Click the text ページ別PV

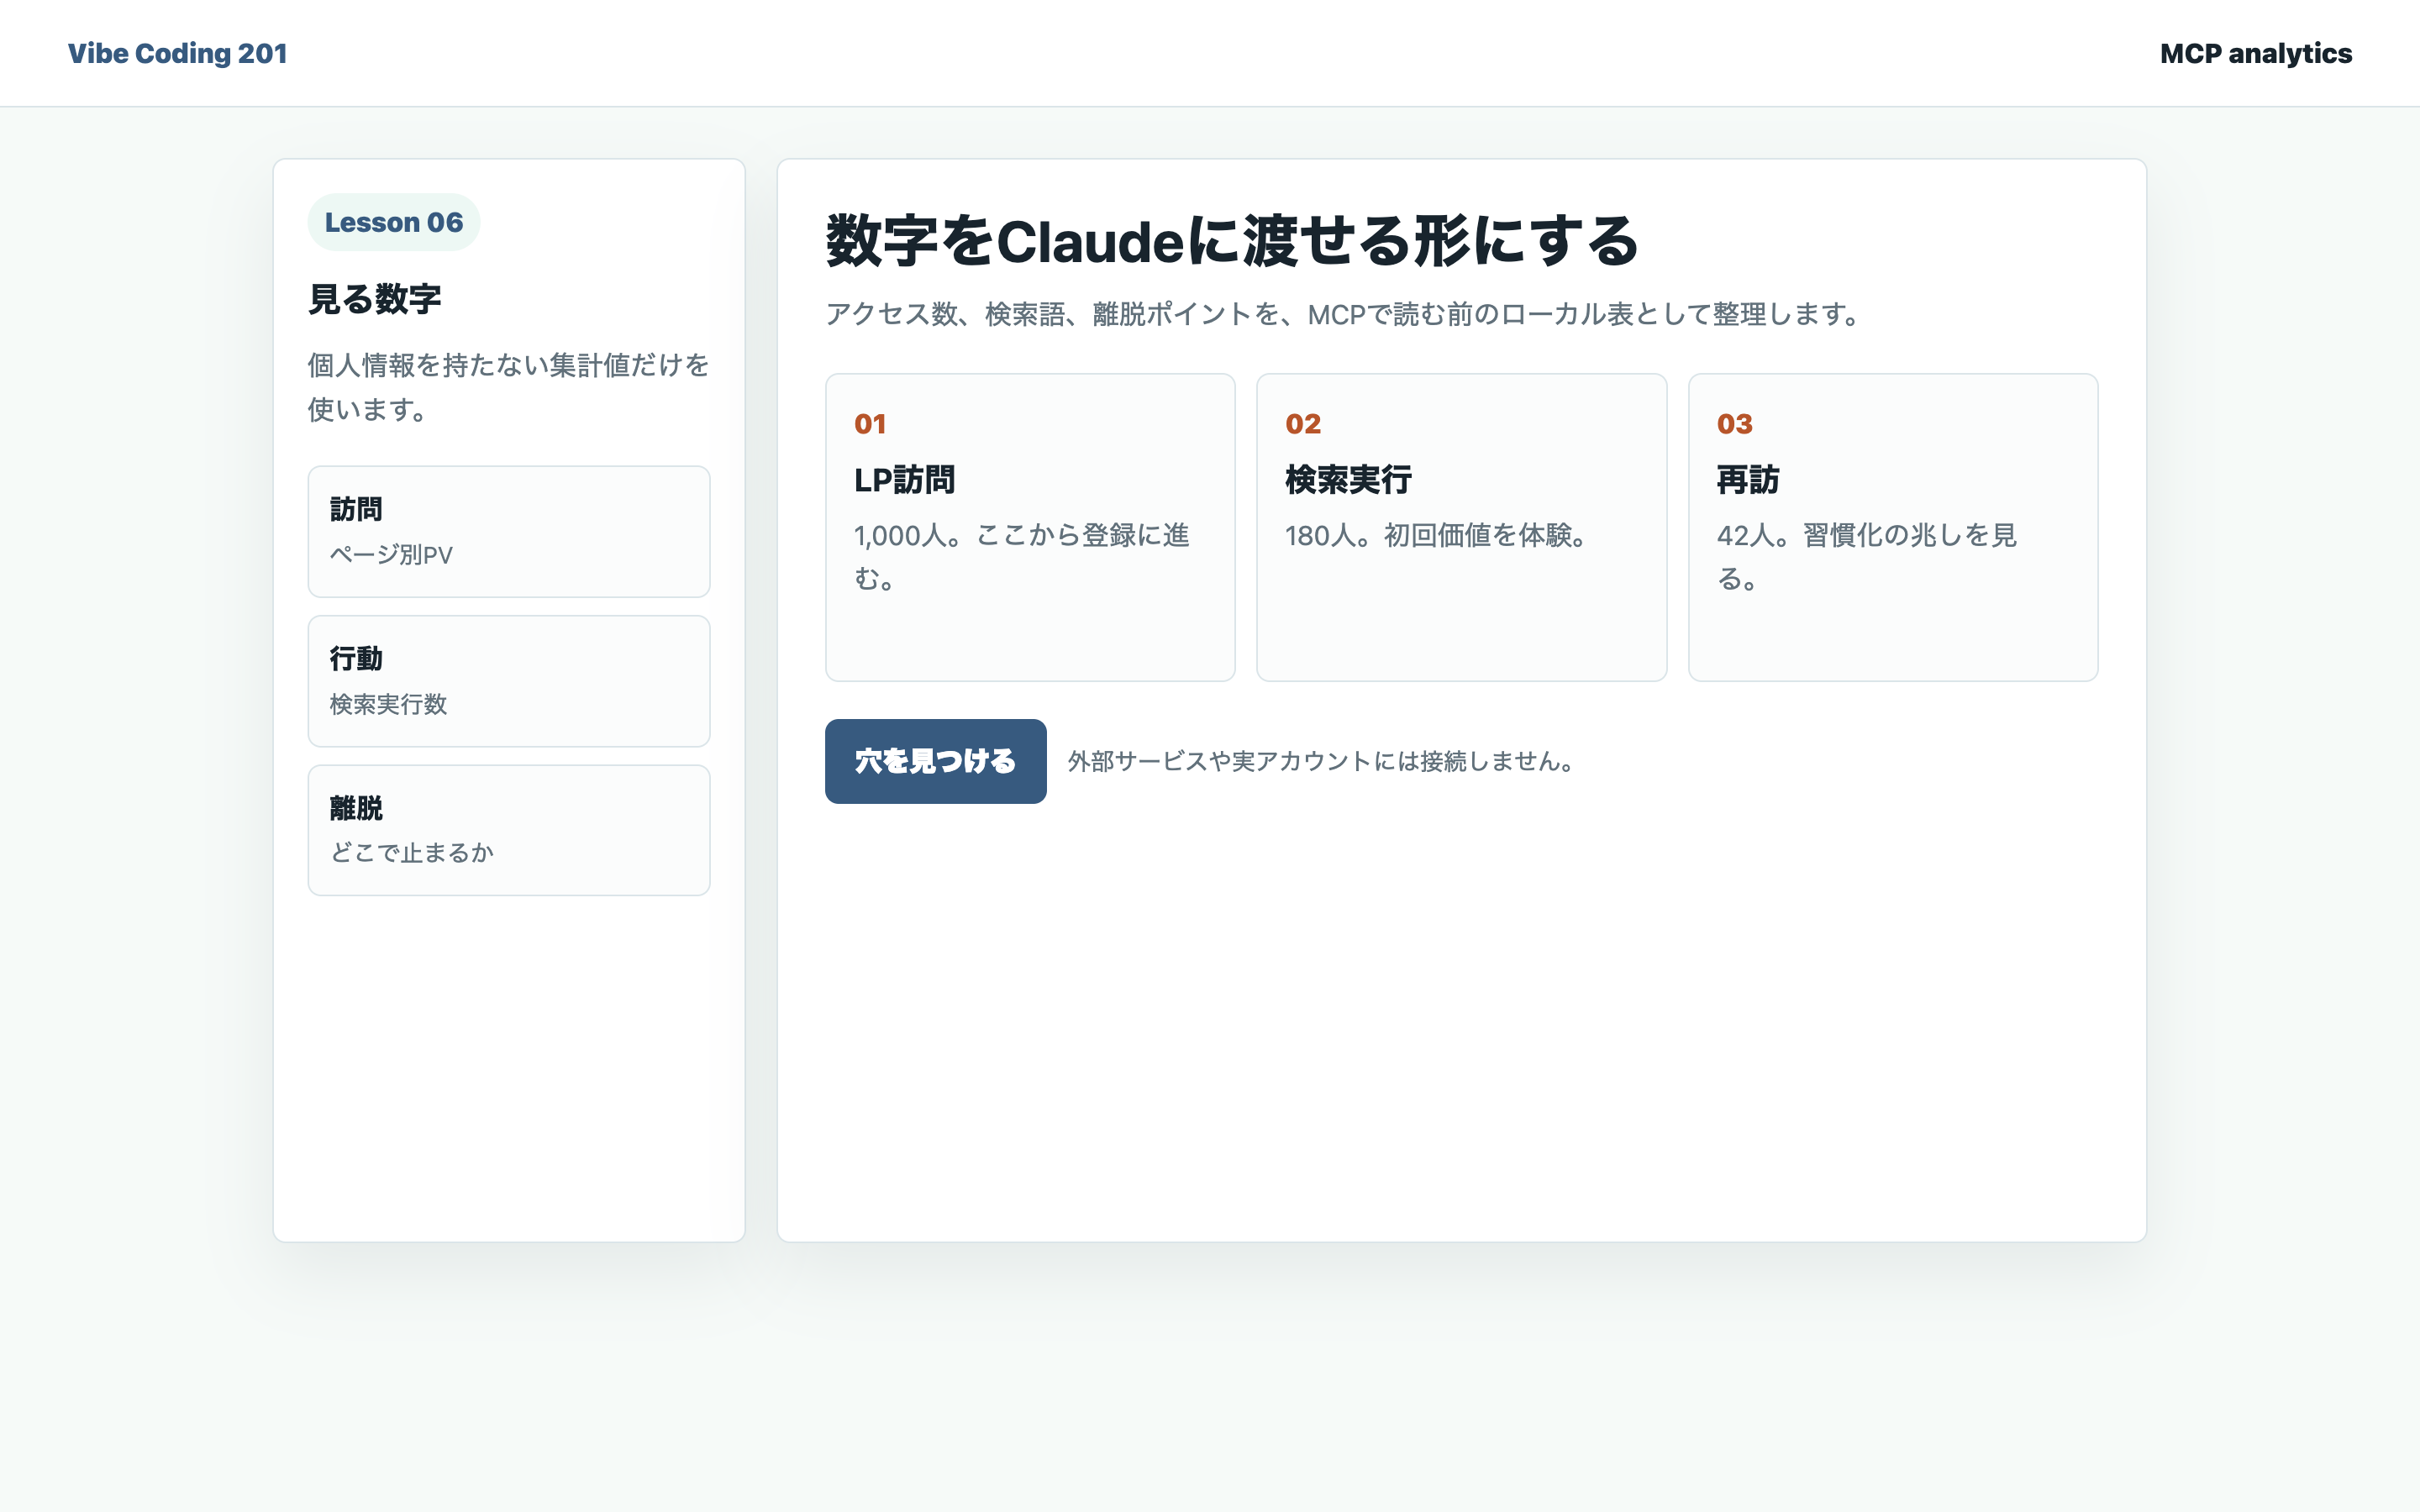[x=391, y=555]
